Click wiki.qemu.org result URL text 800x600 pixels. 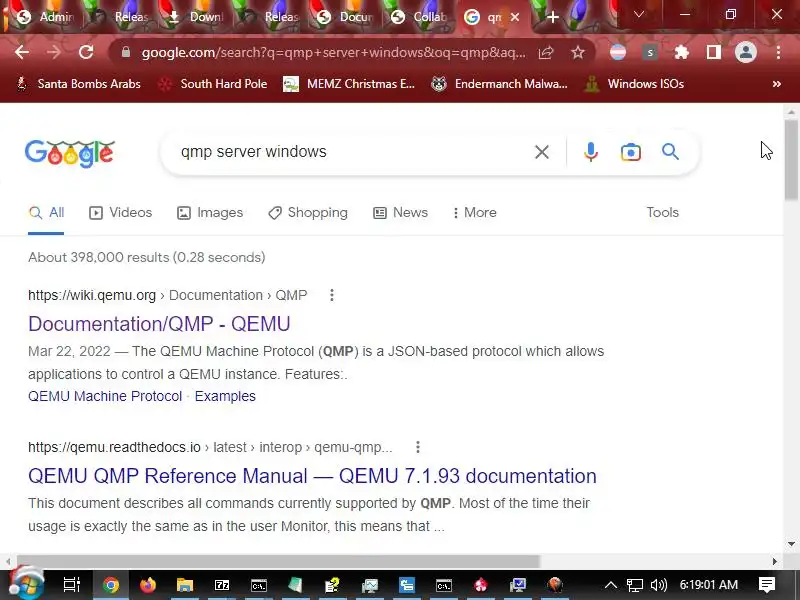[167, 295]
